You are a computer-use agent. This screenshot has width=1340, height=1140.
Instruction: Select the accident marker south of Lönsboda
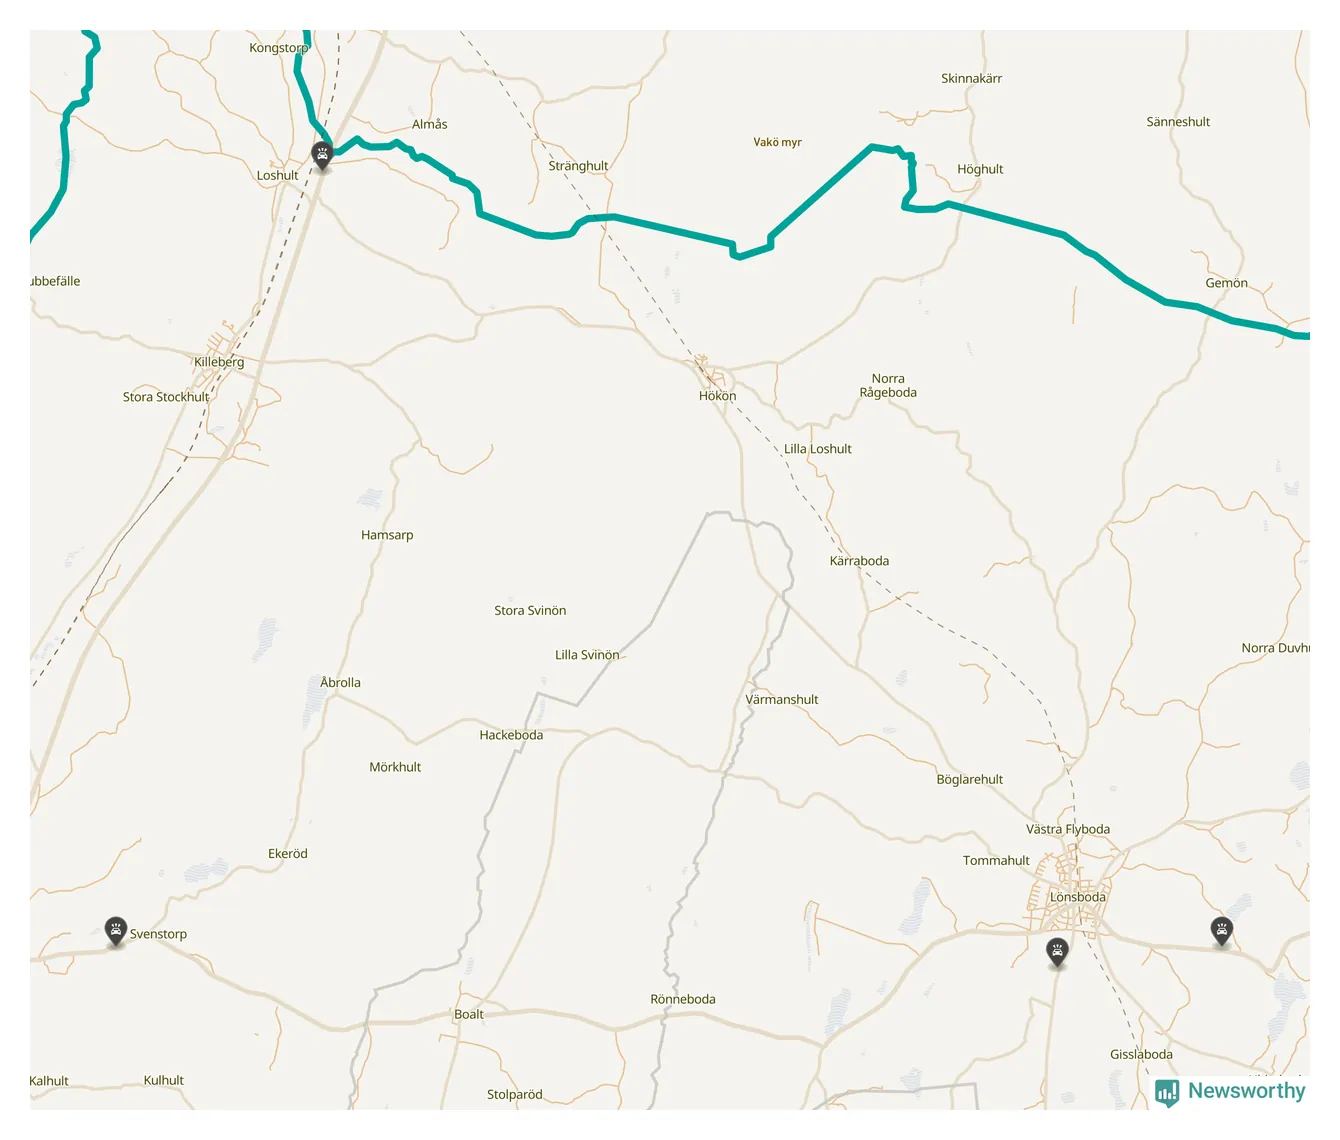tap(1057, 951)
